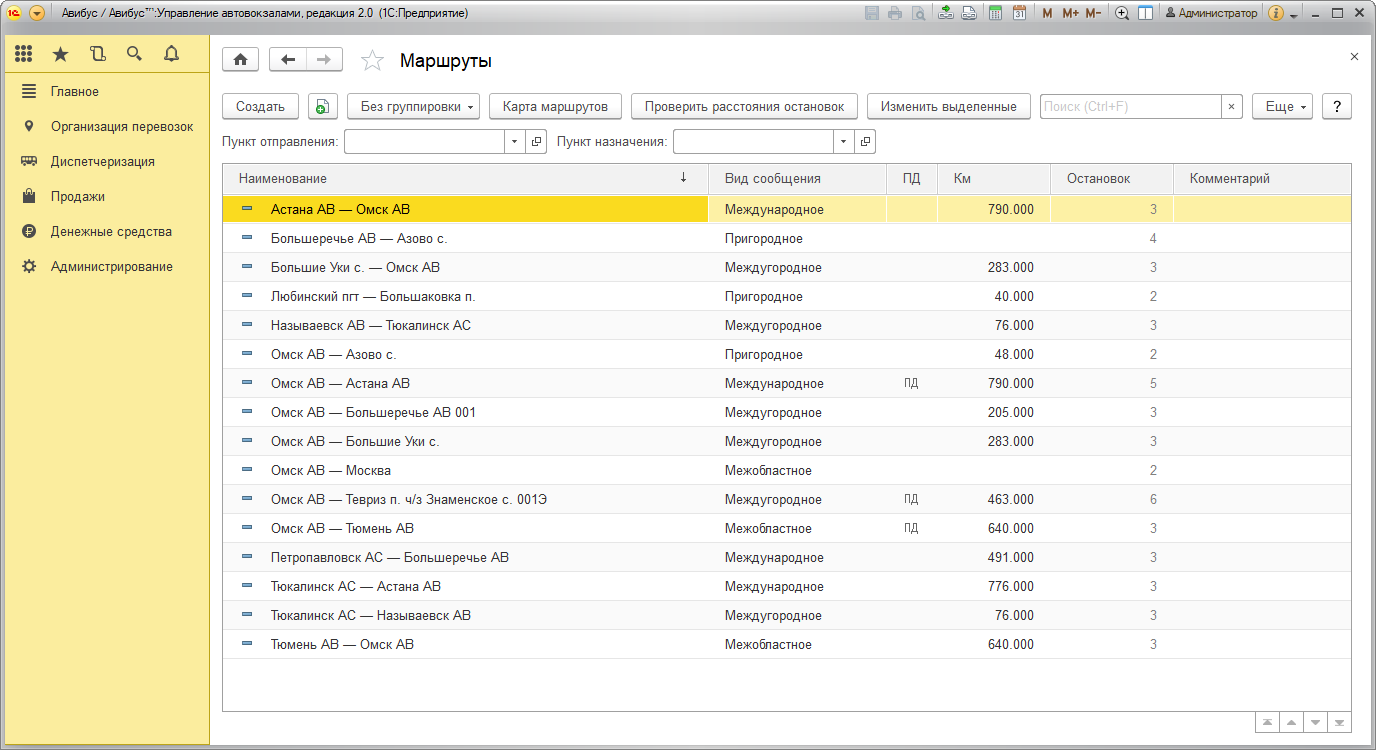
Task: Focus the Поиск search field
Action: click(1130, 107)
